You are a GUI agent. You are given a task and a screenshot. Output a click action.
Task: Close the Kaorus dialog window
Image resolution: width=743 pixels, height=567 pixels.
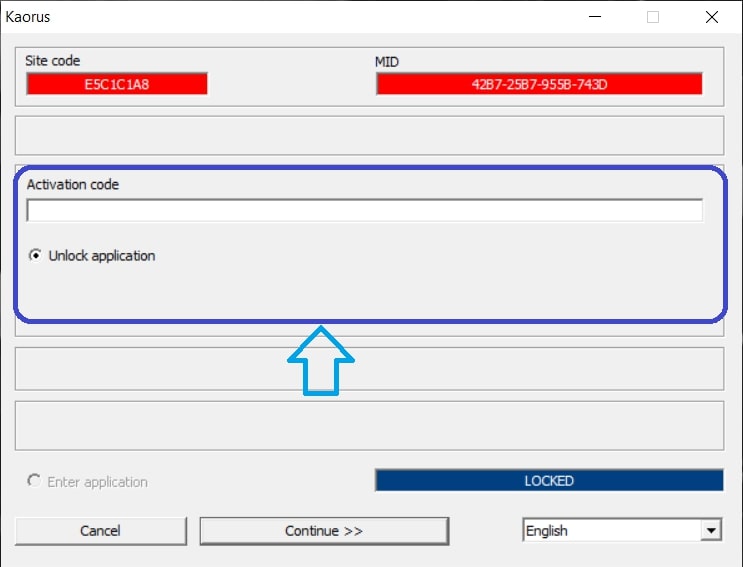[711, 16]
